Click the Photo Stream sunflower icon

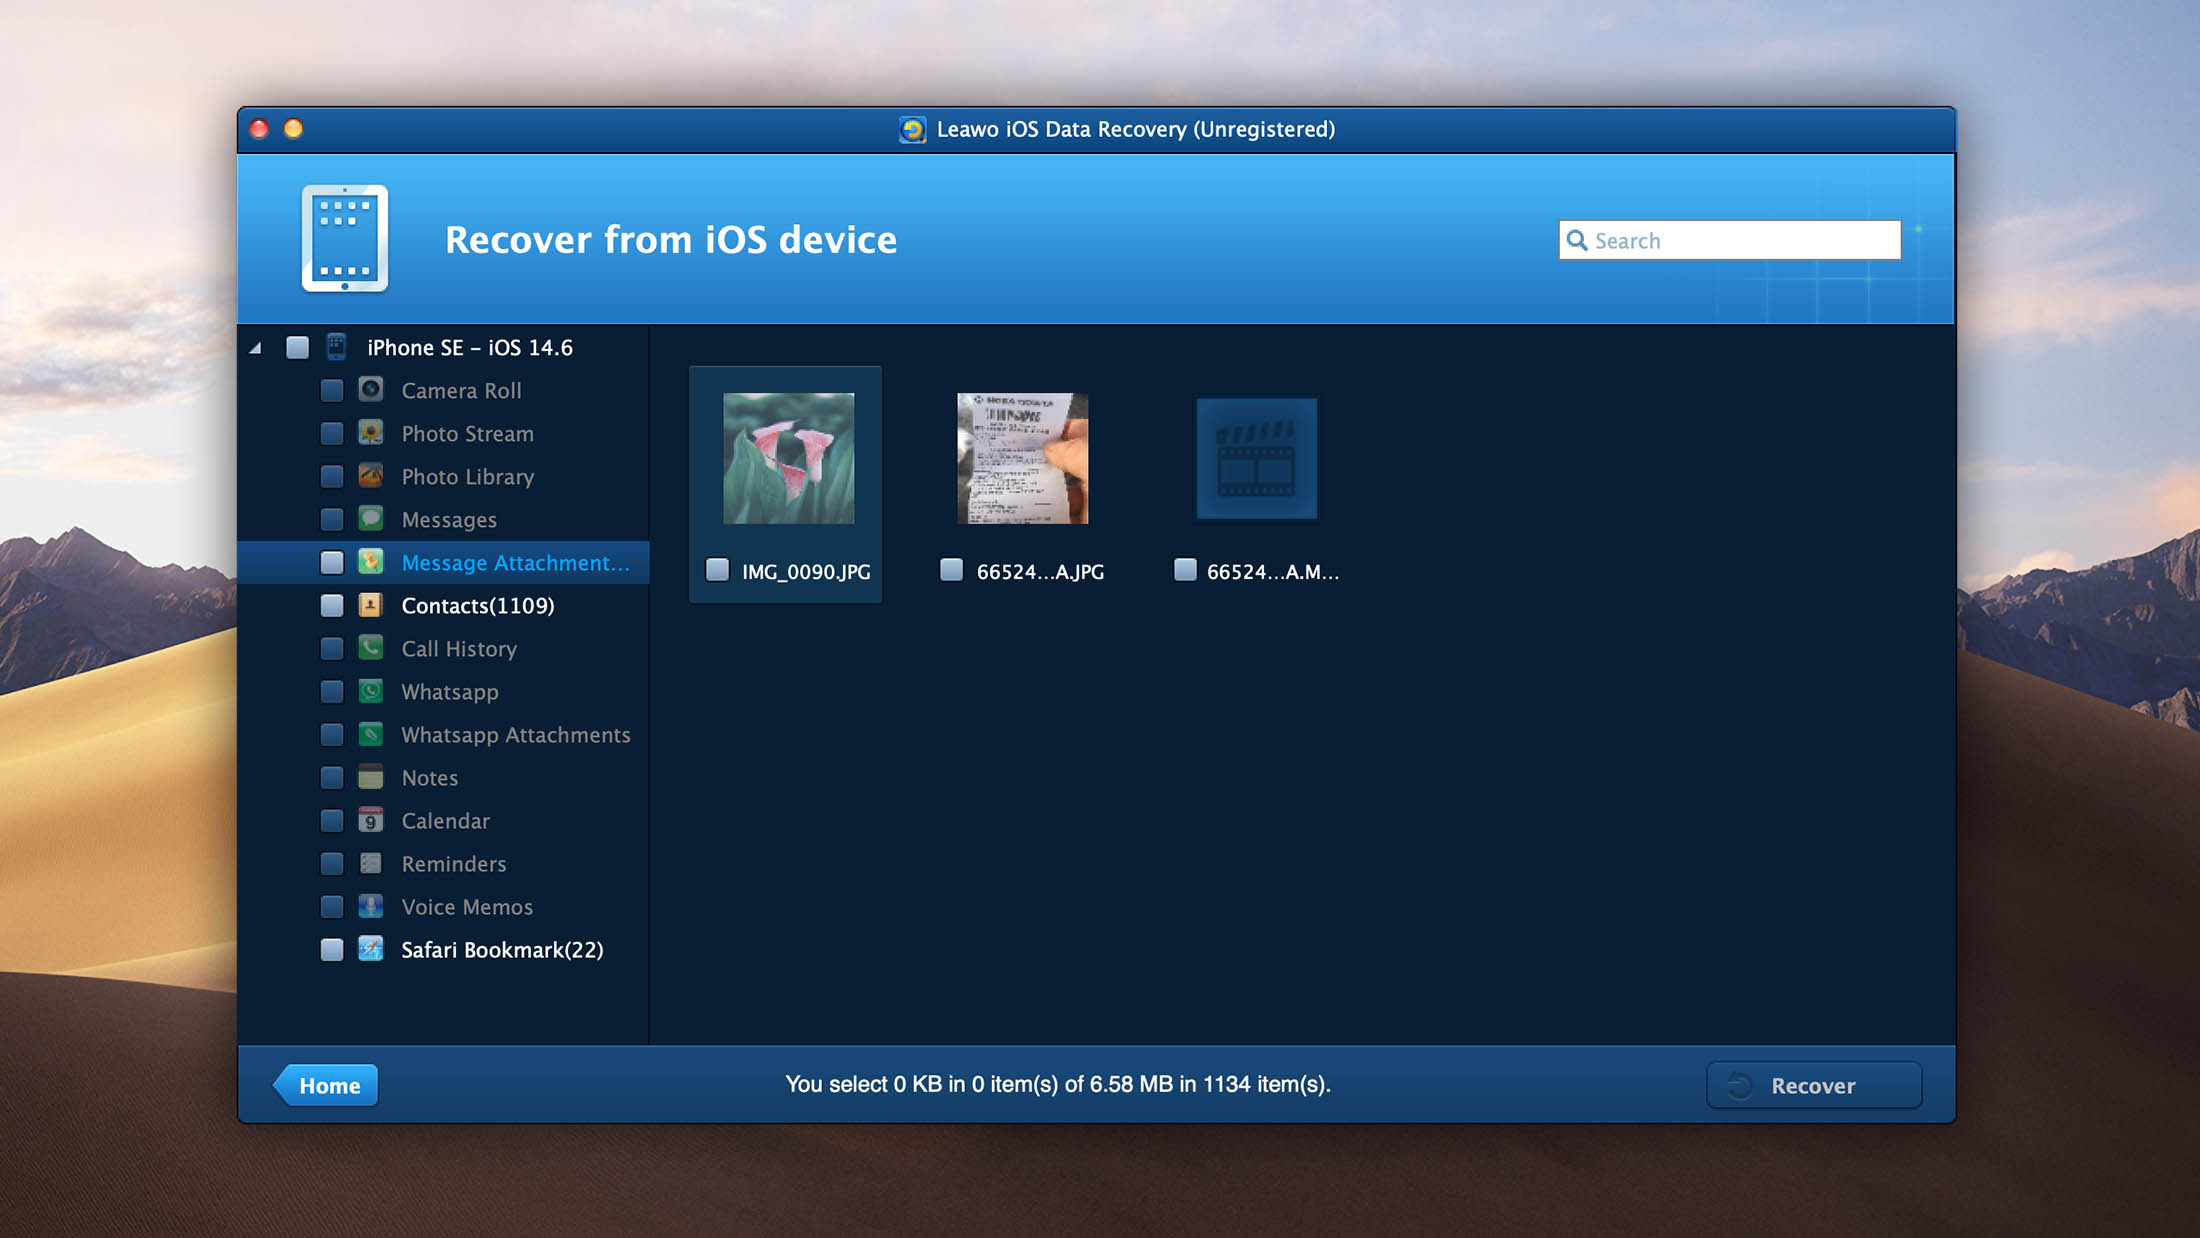point(371,433)
